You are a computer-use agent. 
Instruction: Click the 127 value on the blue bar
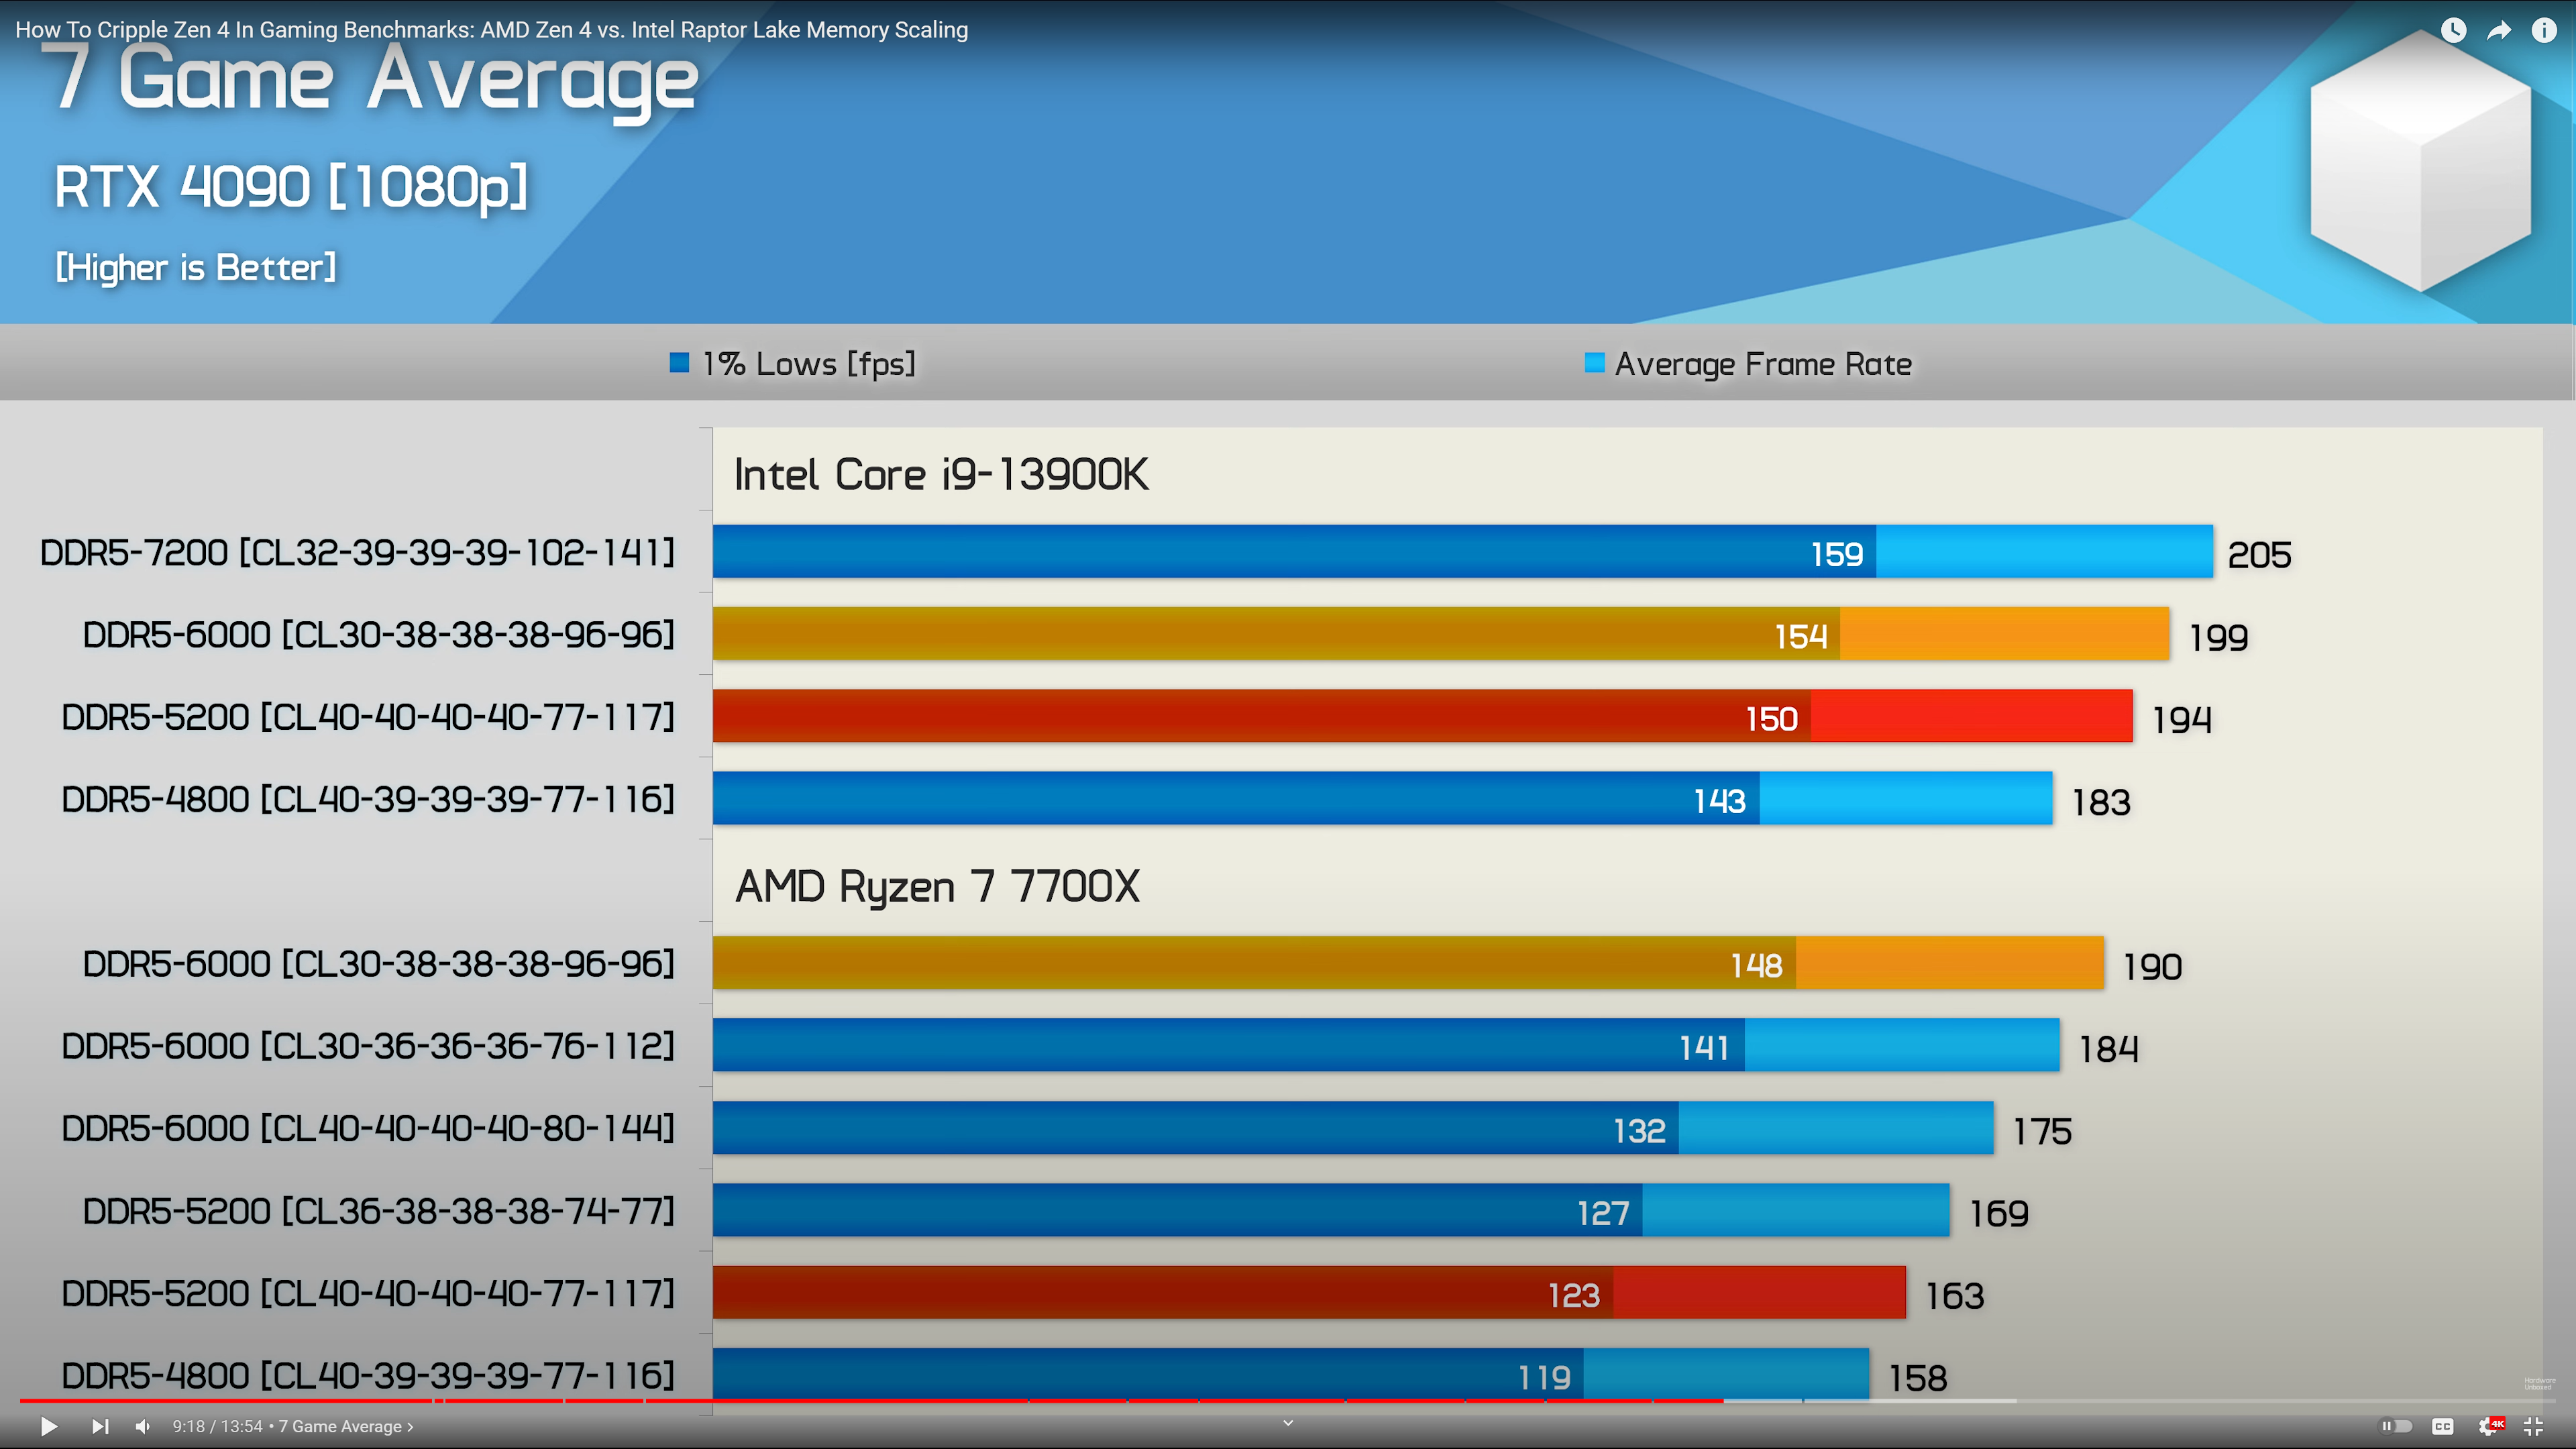click(x=1603, y=1213)
